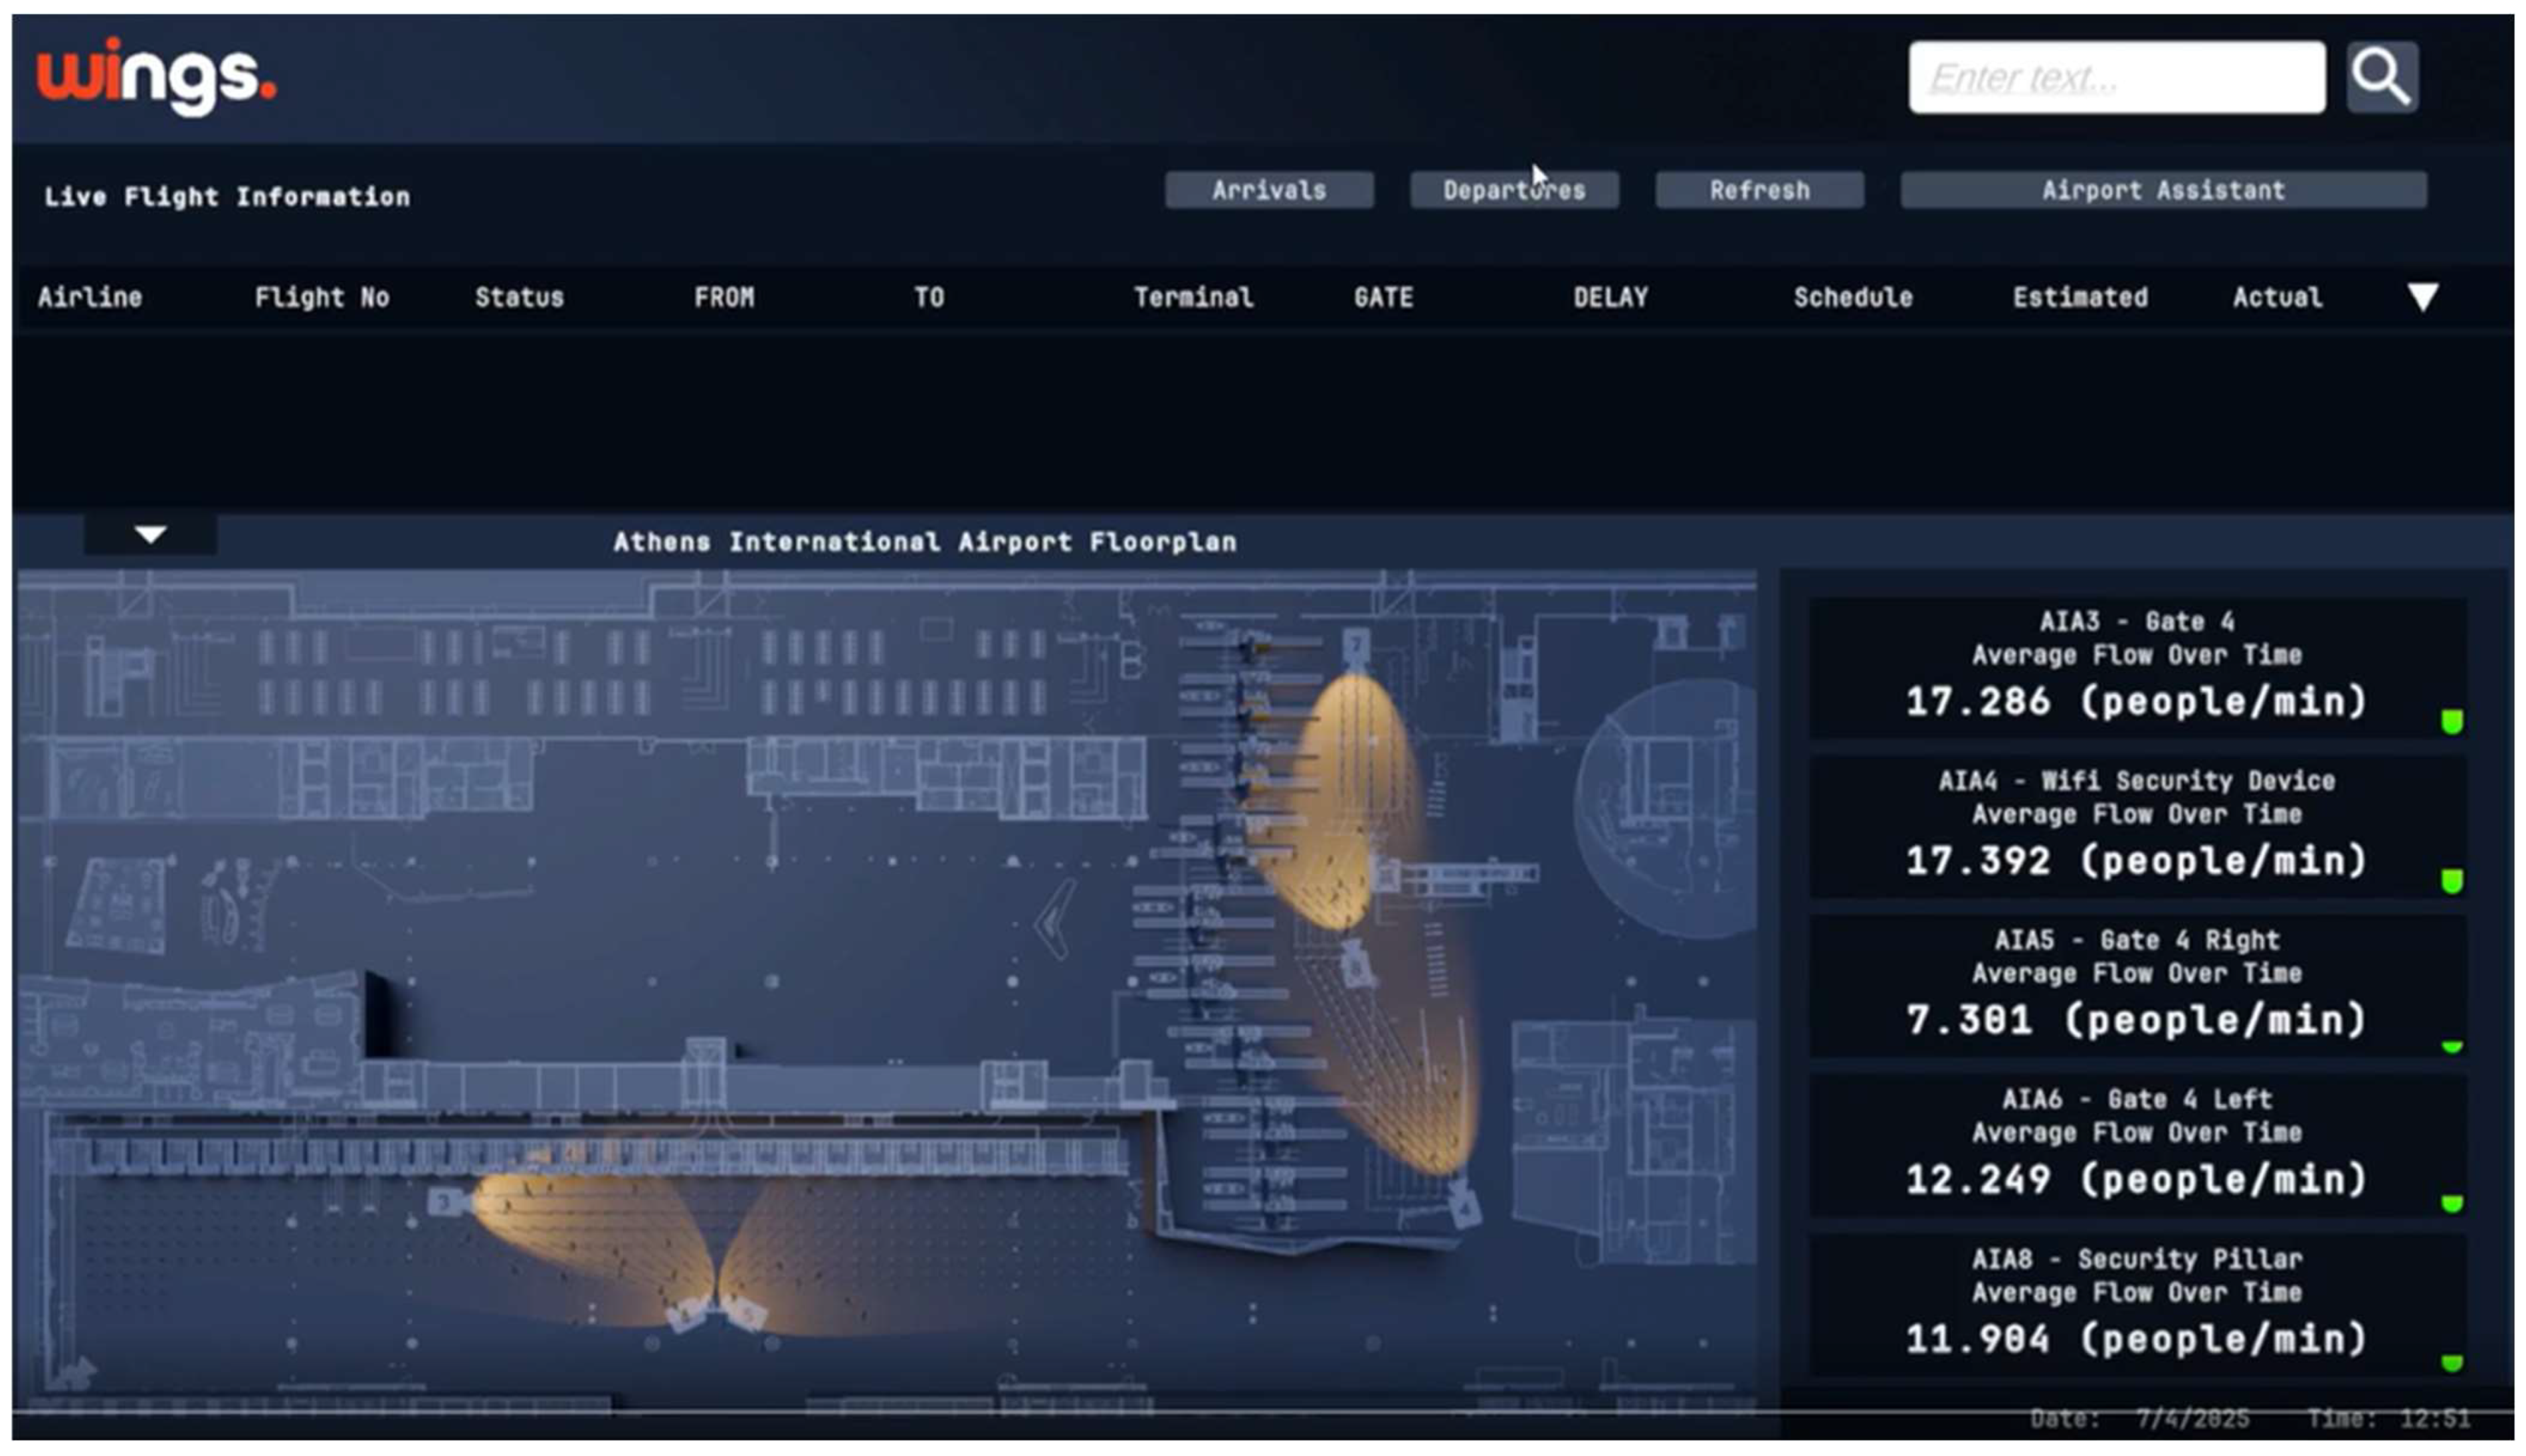This screenshot has height=1456, width=2526.
Task: Sort flights by the Status column header
Action: pyautogui.click(x=519, y=297)
